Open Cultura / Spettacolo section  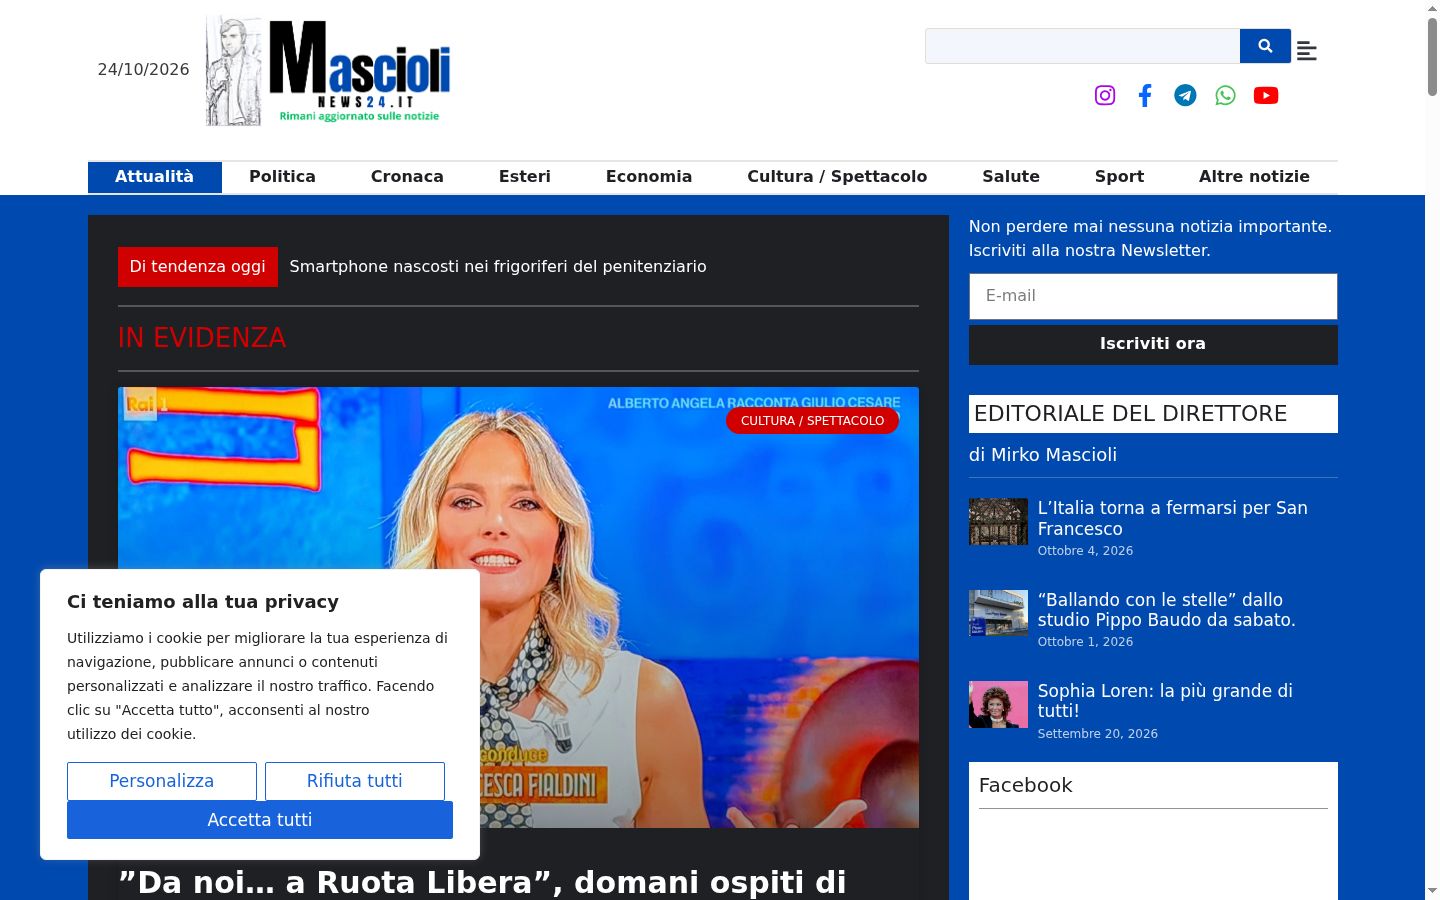837,177
